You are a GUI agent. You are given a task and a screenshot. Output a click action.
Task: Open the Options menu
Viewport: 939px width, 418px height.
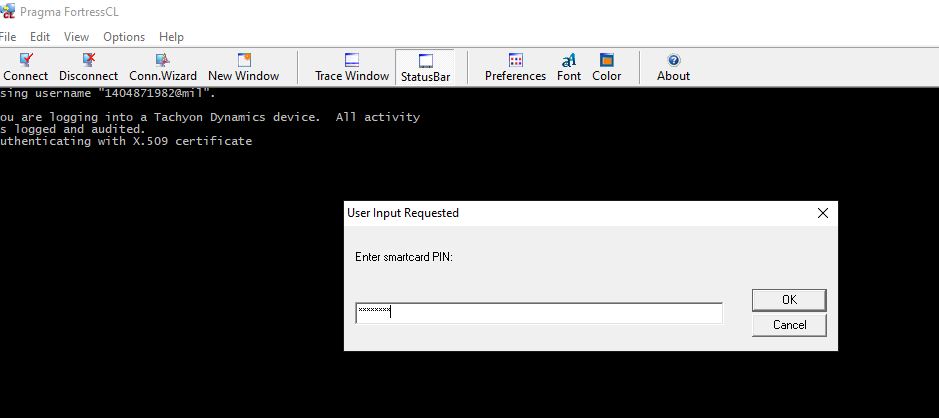point(124,37)
